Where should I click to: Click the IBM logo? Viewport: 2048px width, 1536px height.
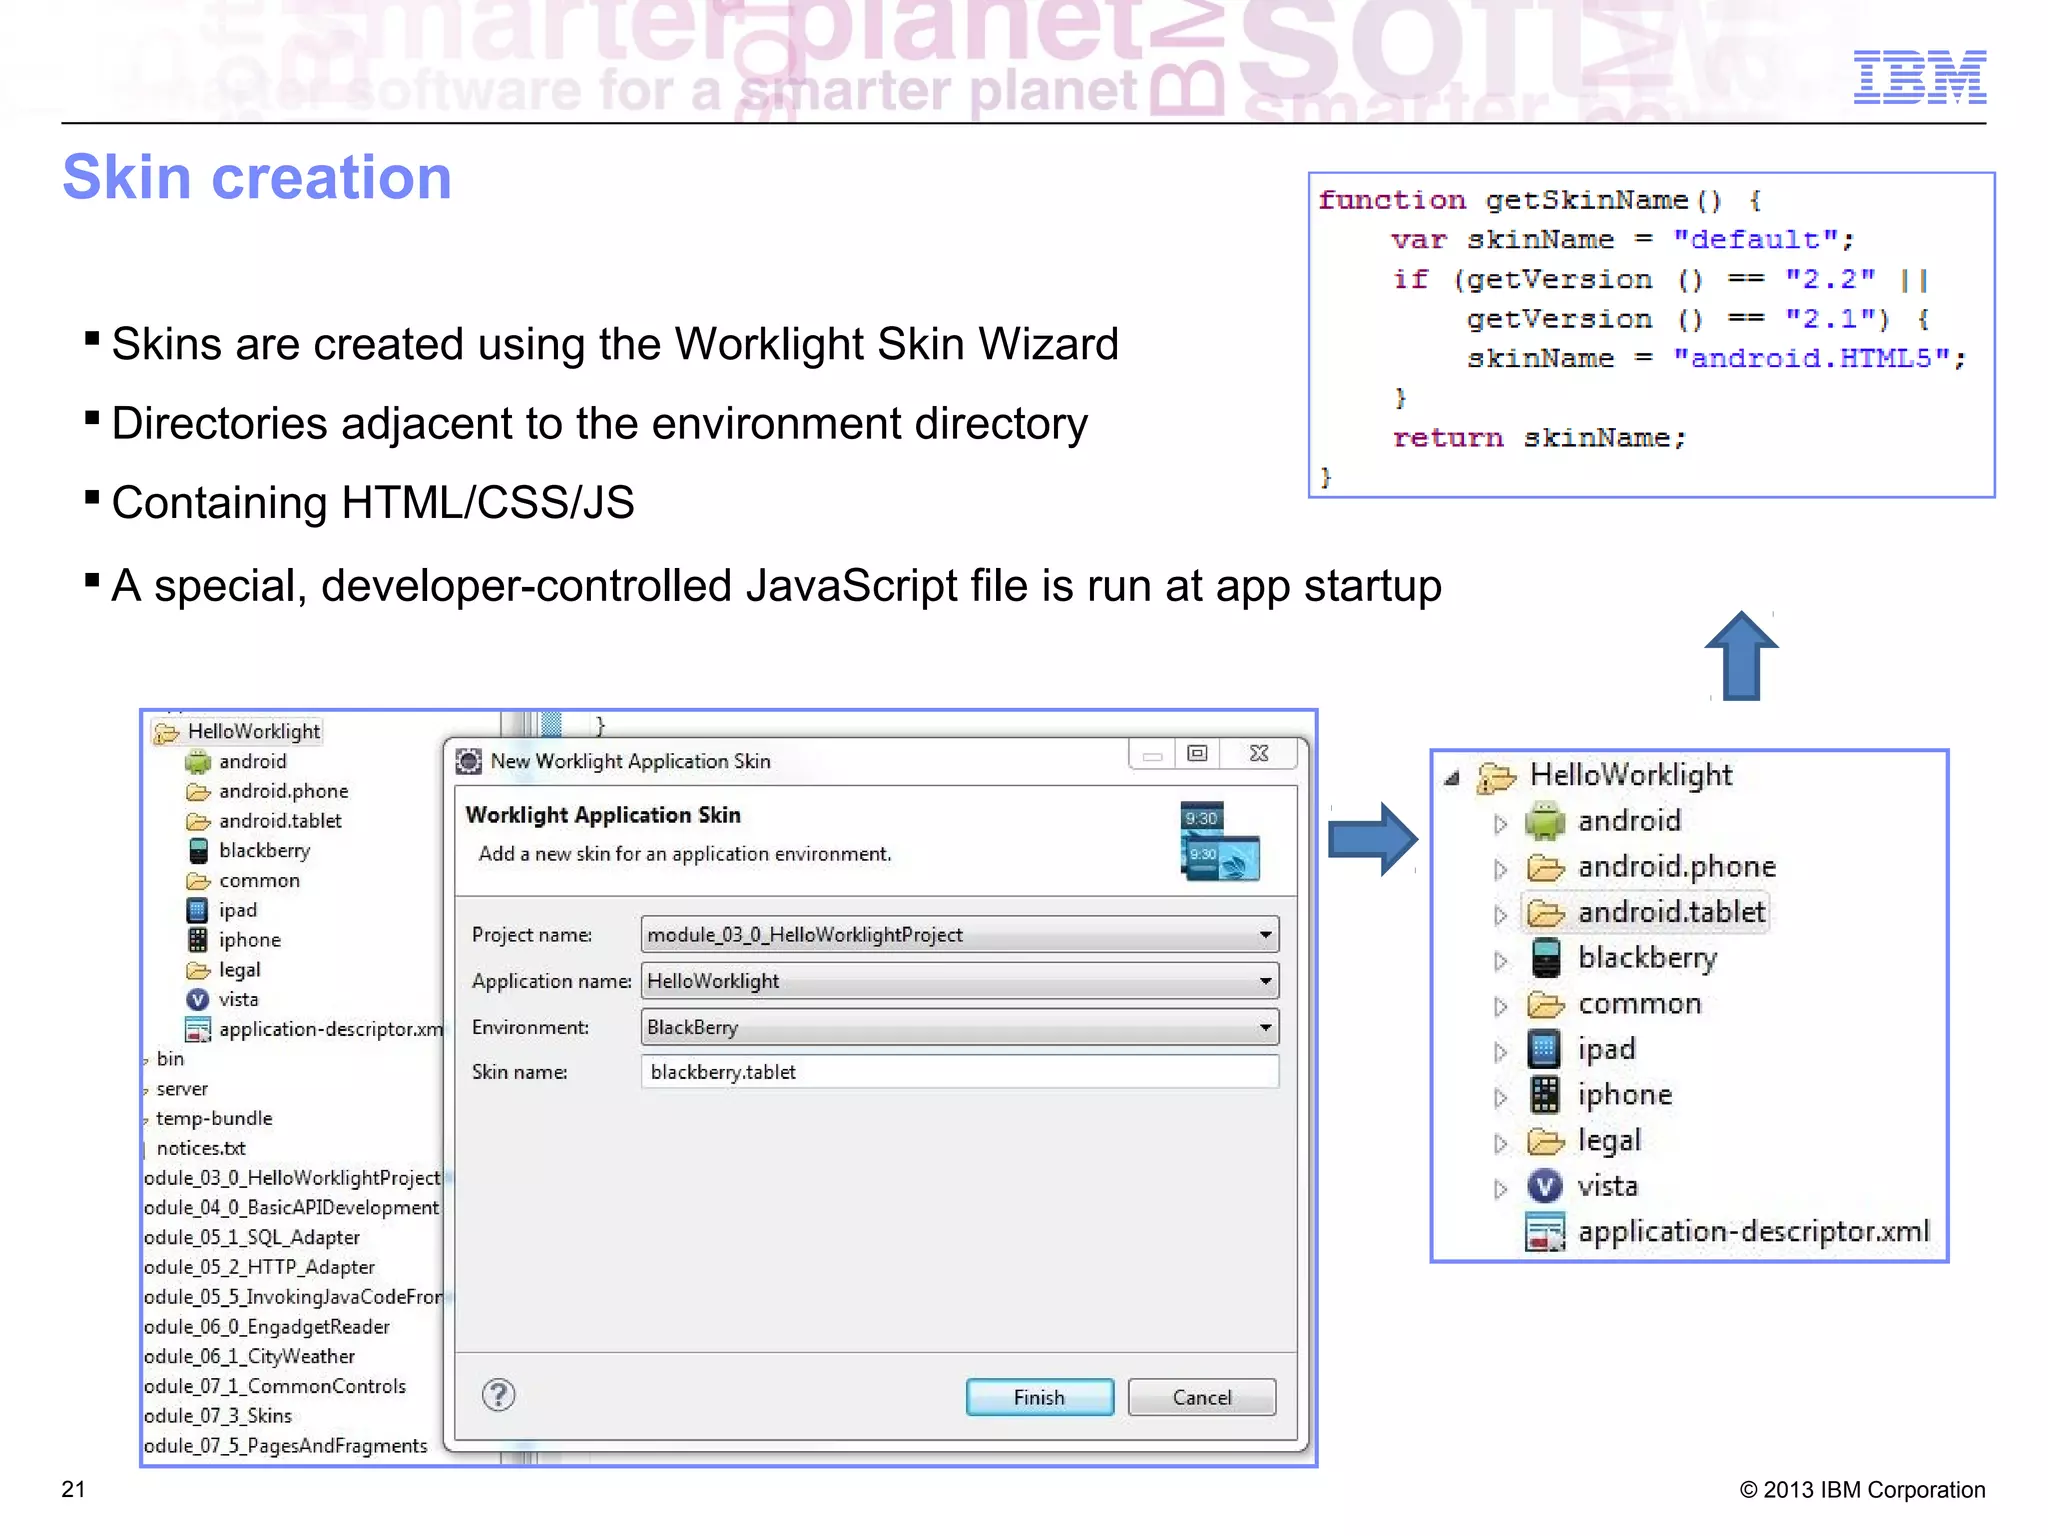pyautogui.click(x=1920, y=76)
